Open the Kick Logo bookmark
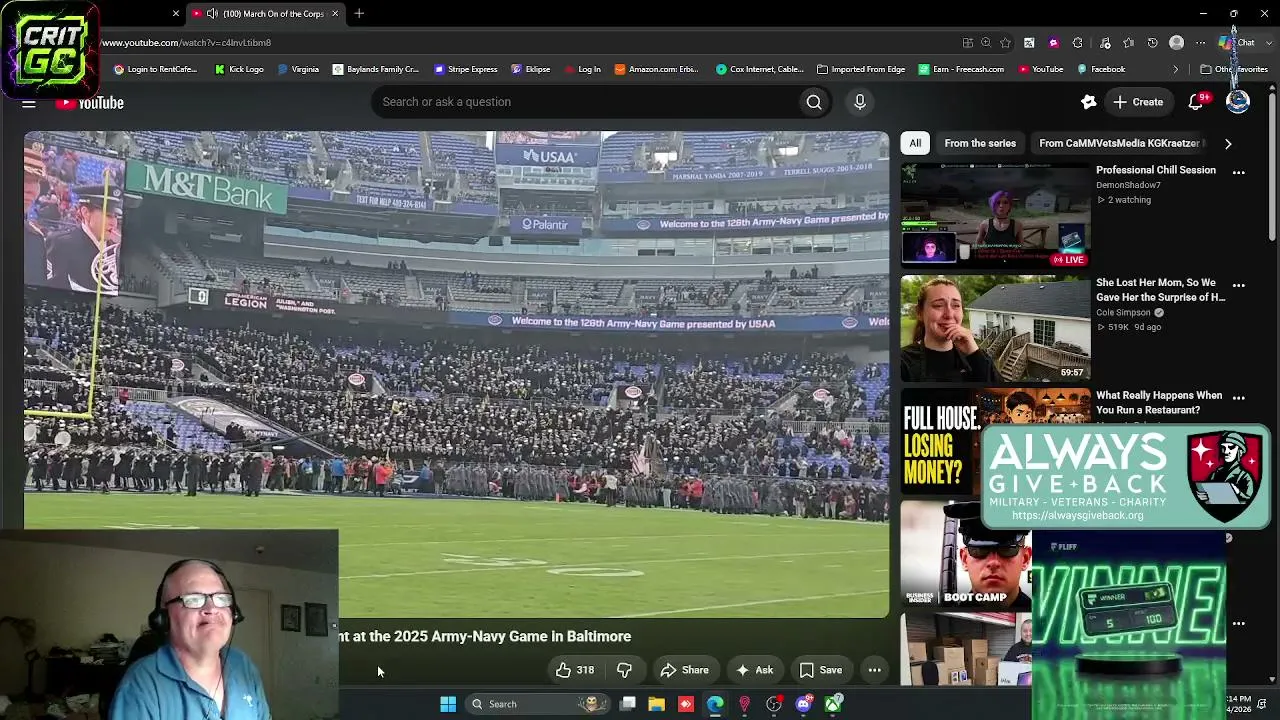The width and height of the screenshot is (1280, 720). click(239, 70)
